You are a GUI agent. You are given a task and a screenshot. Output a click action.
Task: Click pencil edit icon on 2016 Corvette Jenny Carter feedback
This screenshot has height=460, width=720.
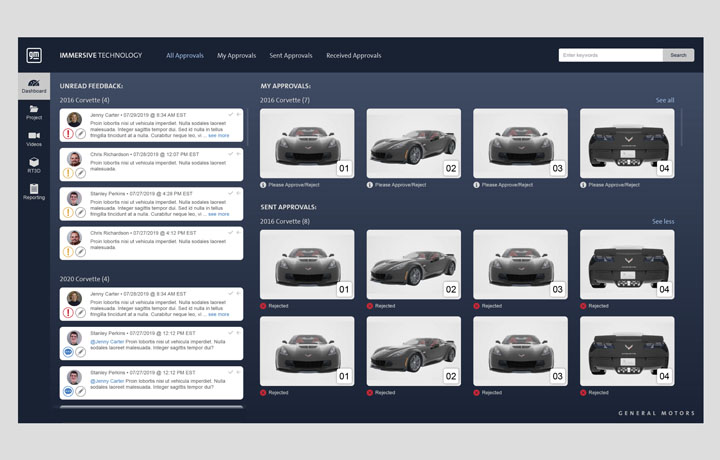(x=80, y=134)
